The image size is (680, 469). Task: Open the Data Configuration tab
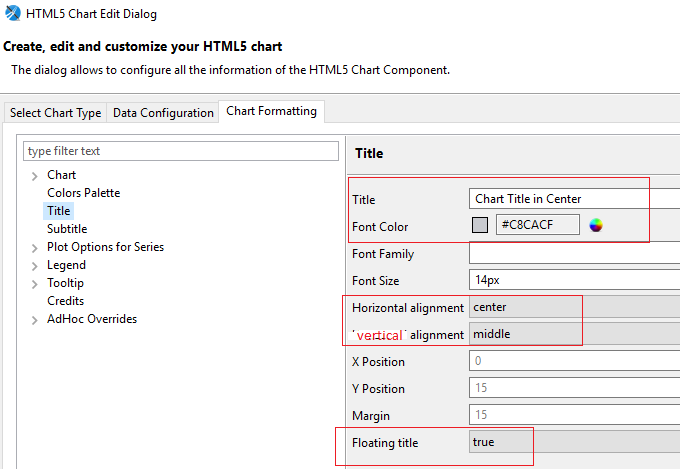(x=163, y=113)
